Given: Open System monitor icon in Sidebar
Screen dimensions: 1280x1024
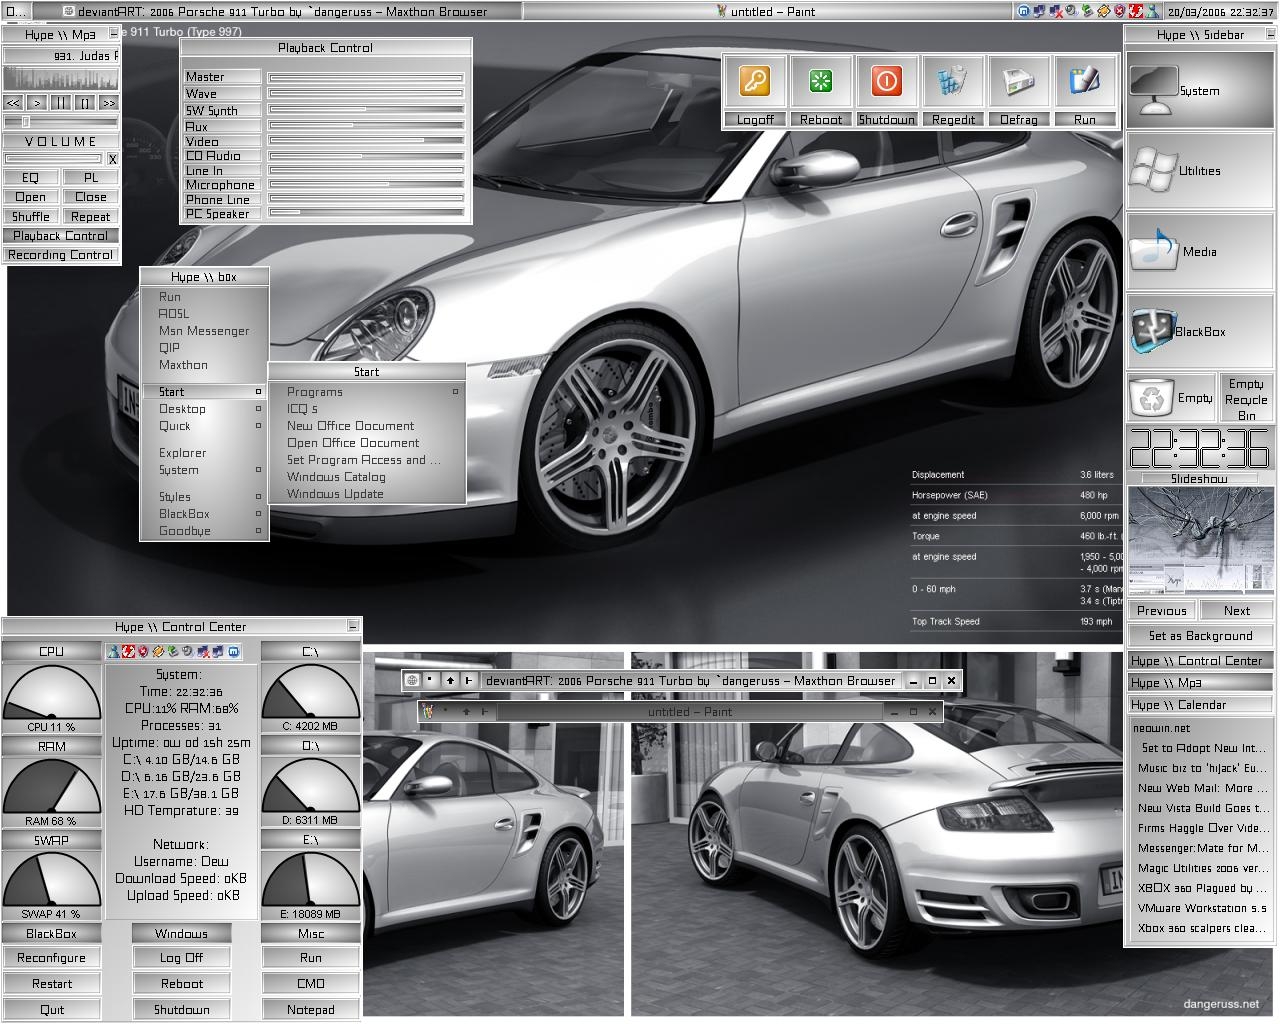Looking at the screenshot, I should point(1153,90).
